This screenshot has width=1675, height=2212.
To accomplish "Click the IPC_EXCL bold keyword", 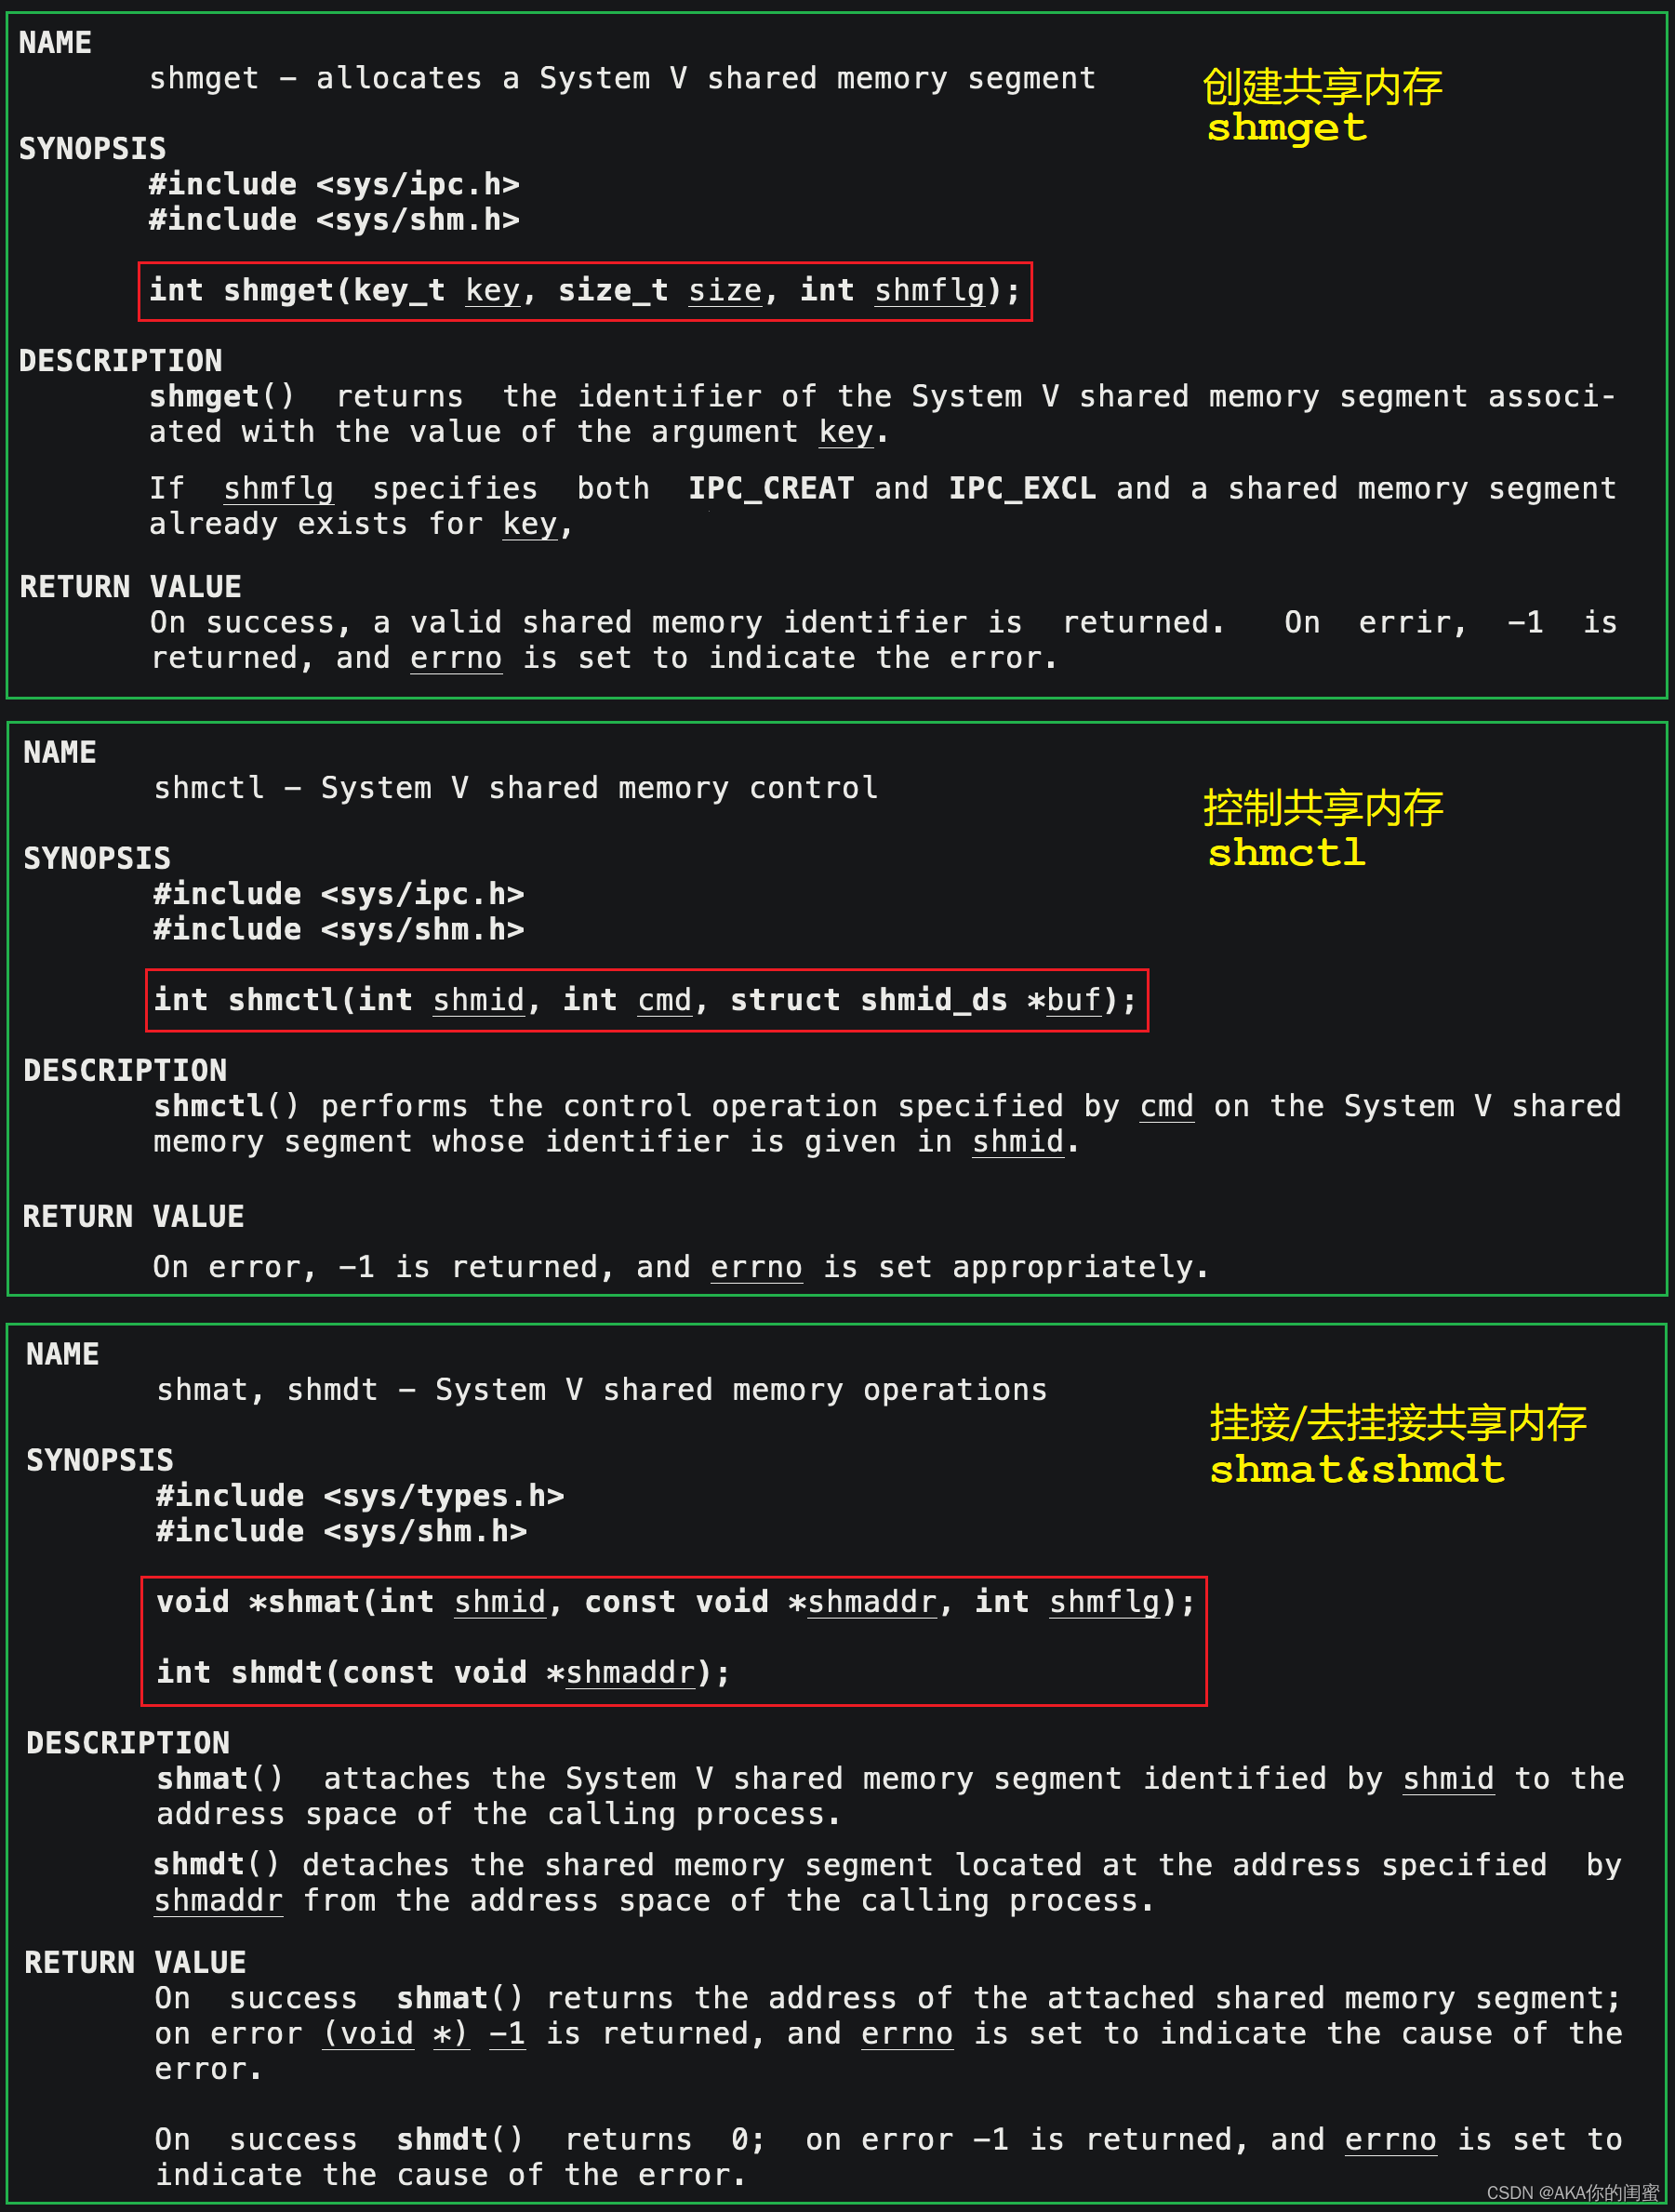I will tap(1022, 488).
